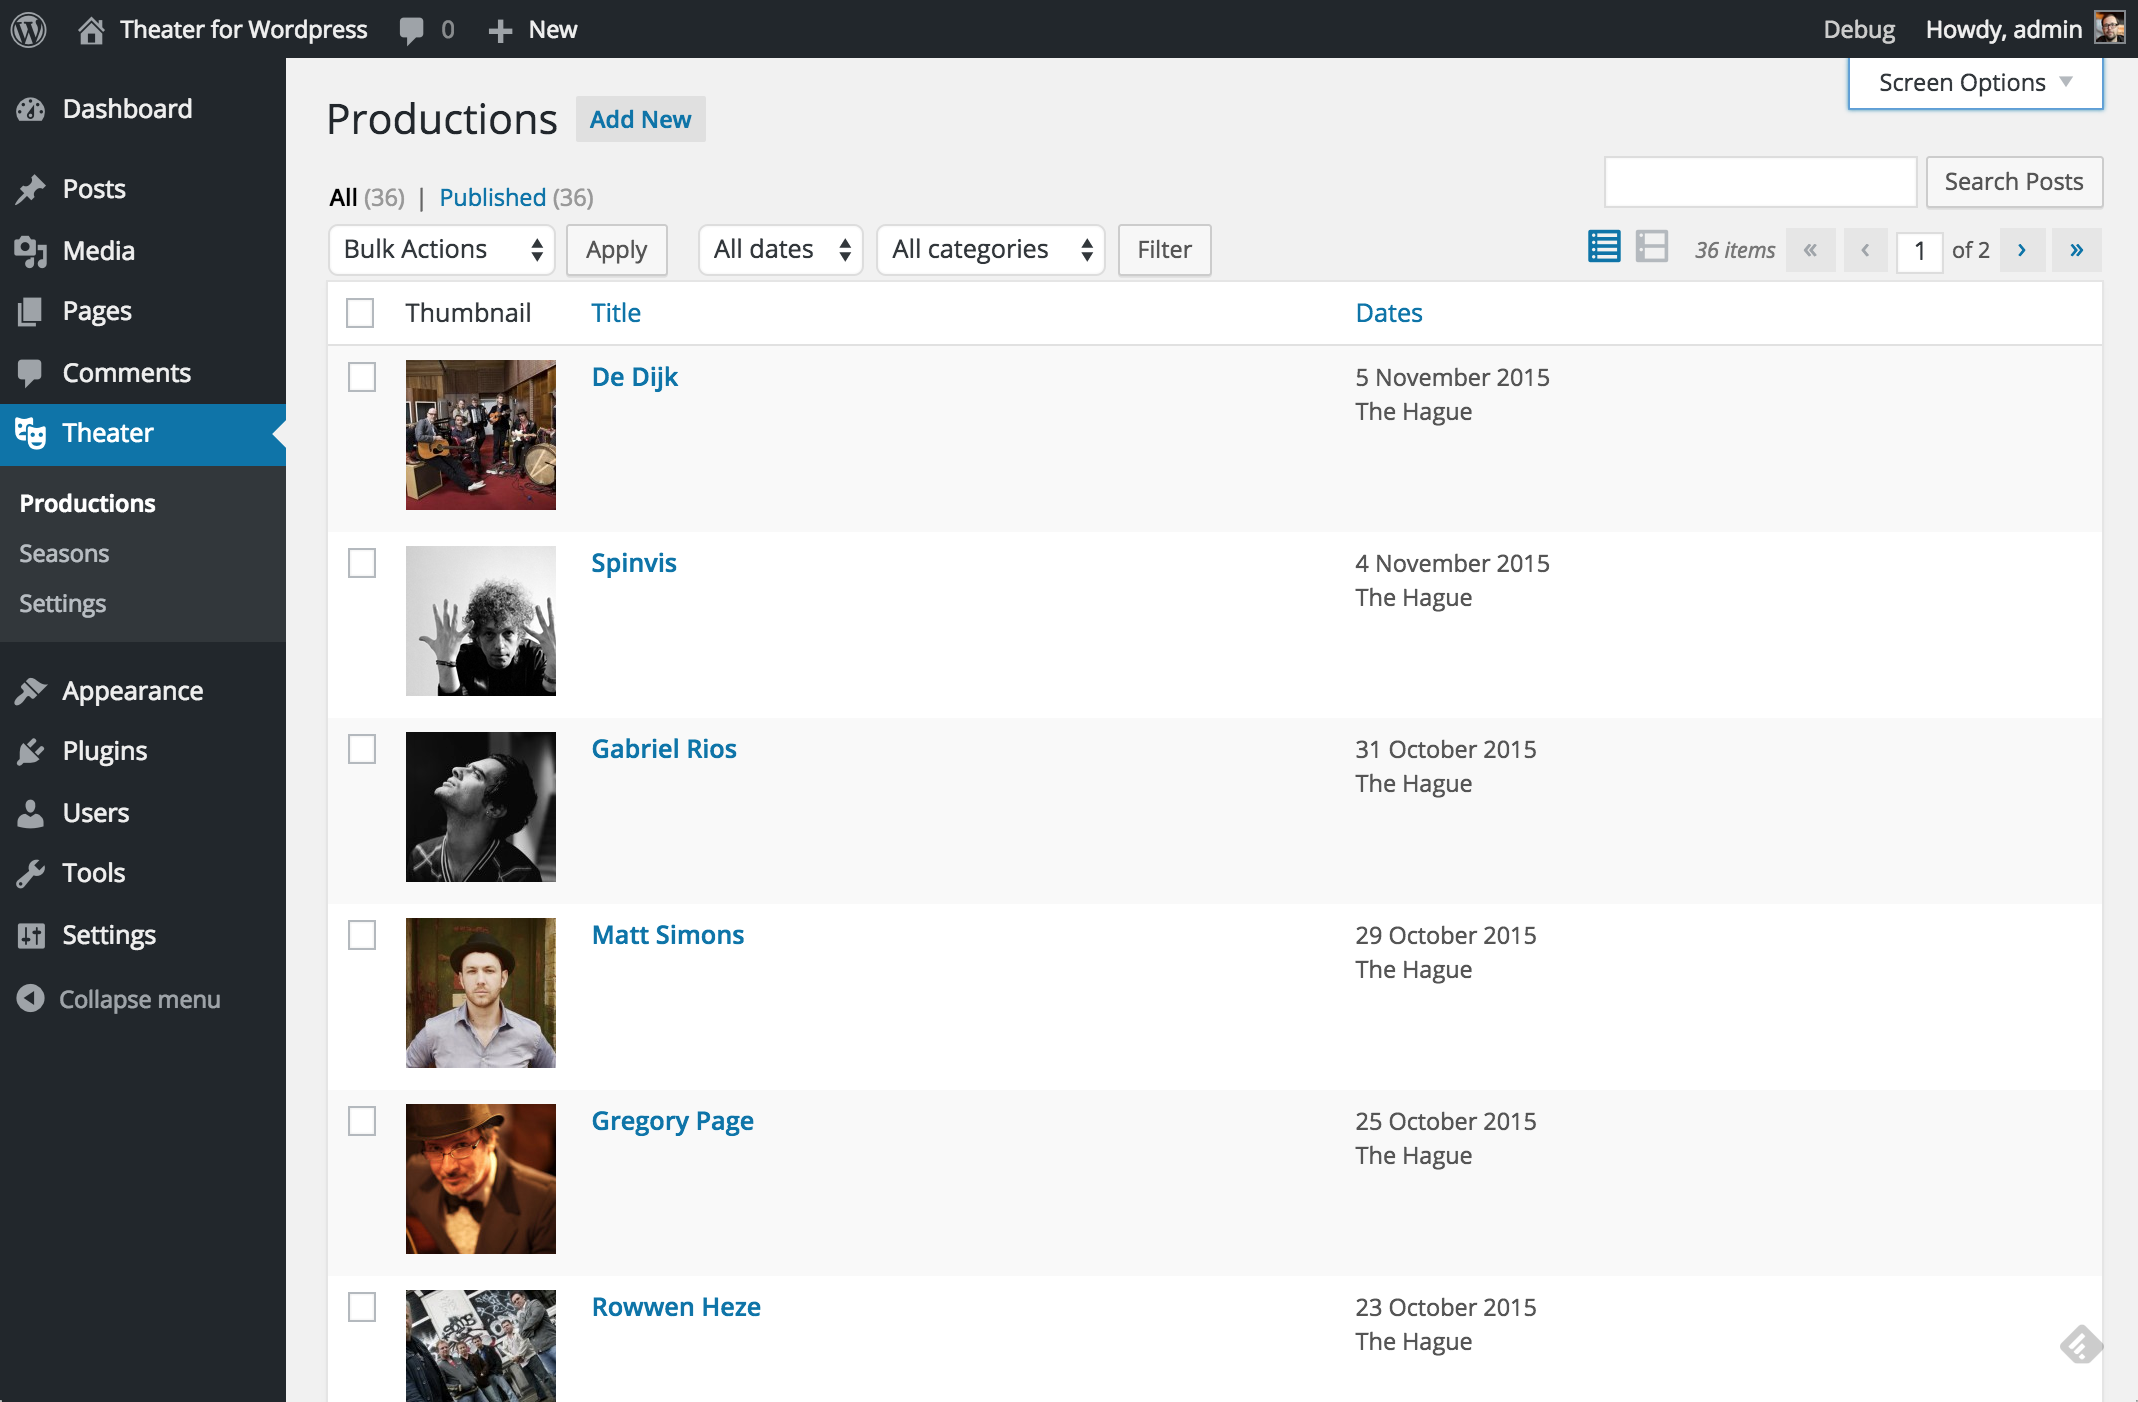
Task: Click the Spinvis black-and-white thumbnail
Action: click(481, 621)
